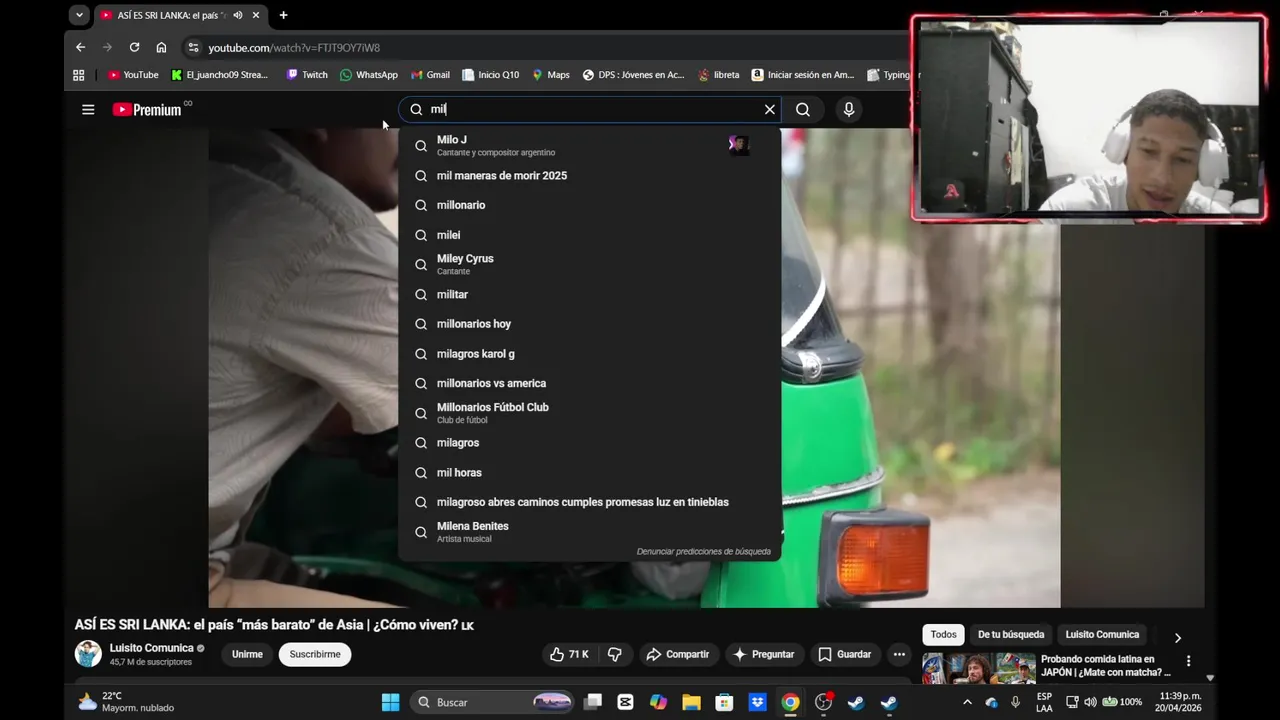The height and width of the screenshot is (720, 1280).
Task: Open a new browser tab
Action: coord(283,15)
